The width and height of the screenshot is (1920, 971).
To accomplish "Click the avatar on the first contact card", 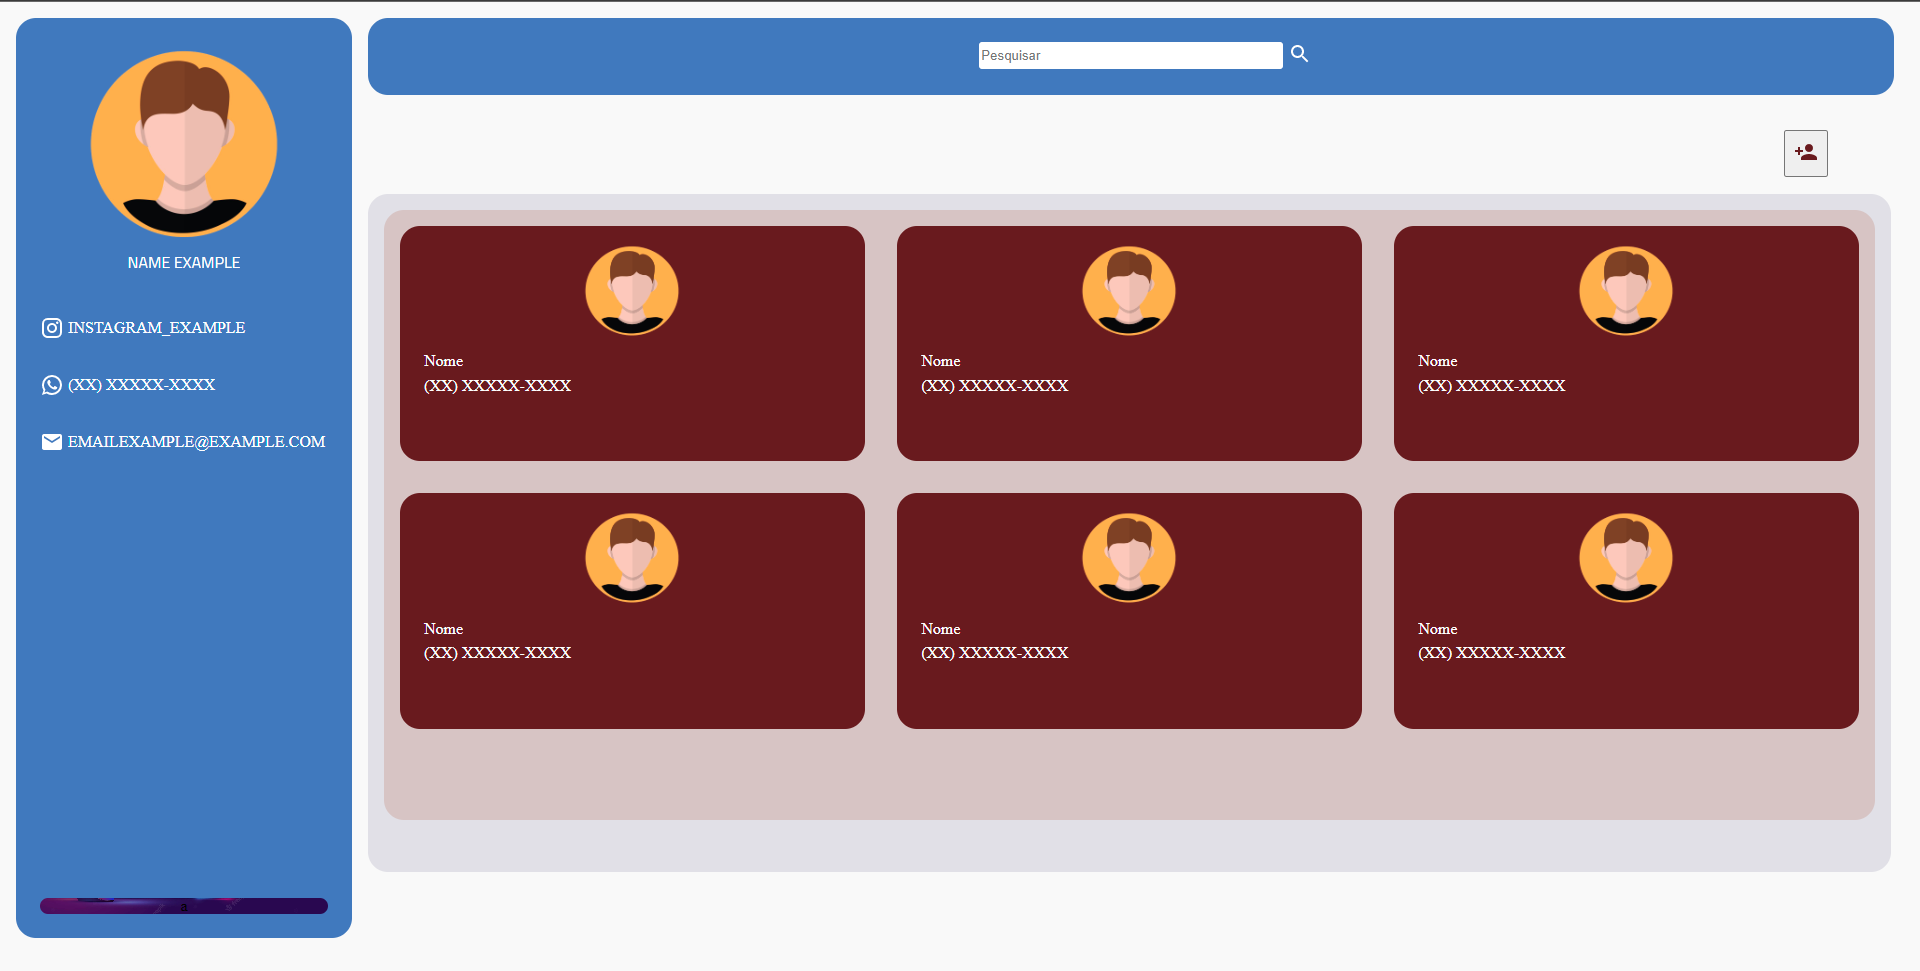I will [x=631, y=290].
